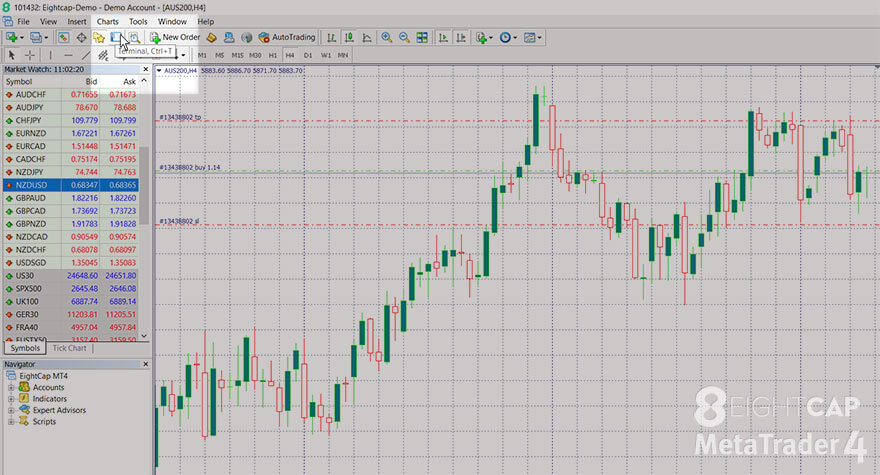Select the trendline drawing tool
Screen dimensions: 880x475
coord(86,55)
